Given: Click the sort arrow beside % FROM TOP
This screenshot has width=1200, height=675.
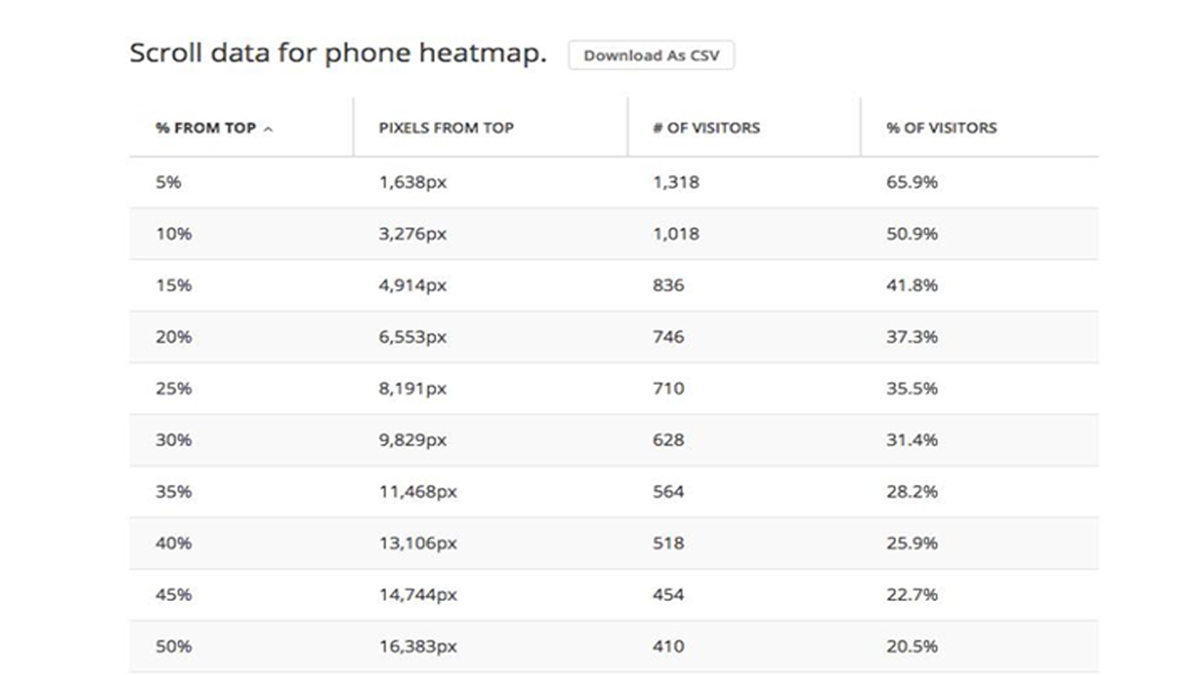Looking at the screenshot, I should [x=268, y=129].
